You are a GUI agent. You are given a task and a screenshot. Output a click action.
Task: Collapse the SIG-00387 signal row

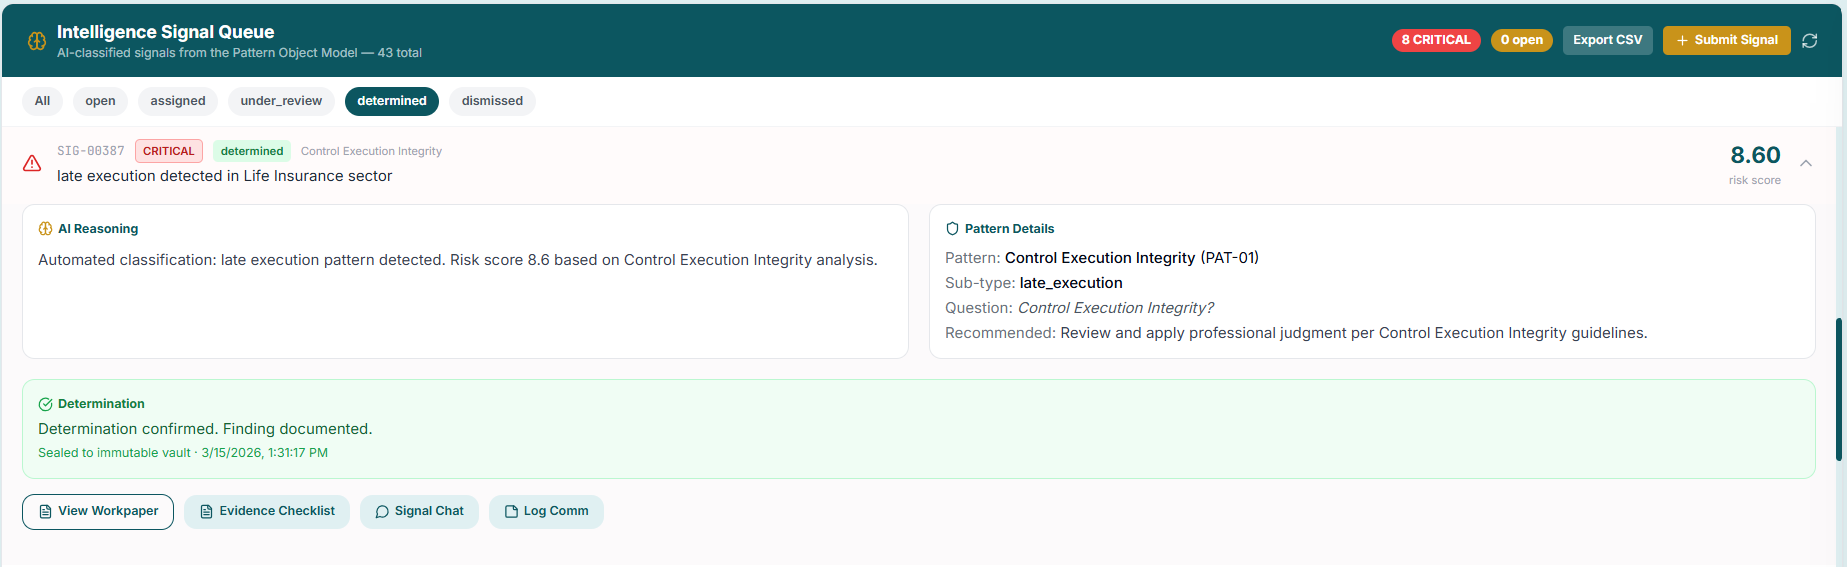[1806, 163]
